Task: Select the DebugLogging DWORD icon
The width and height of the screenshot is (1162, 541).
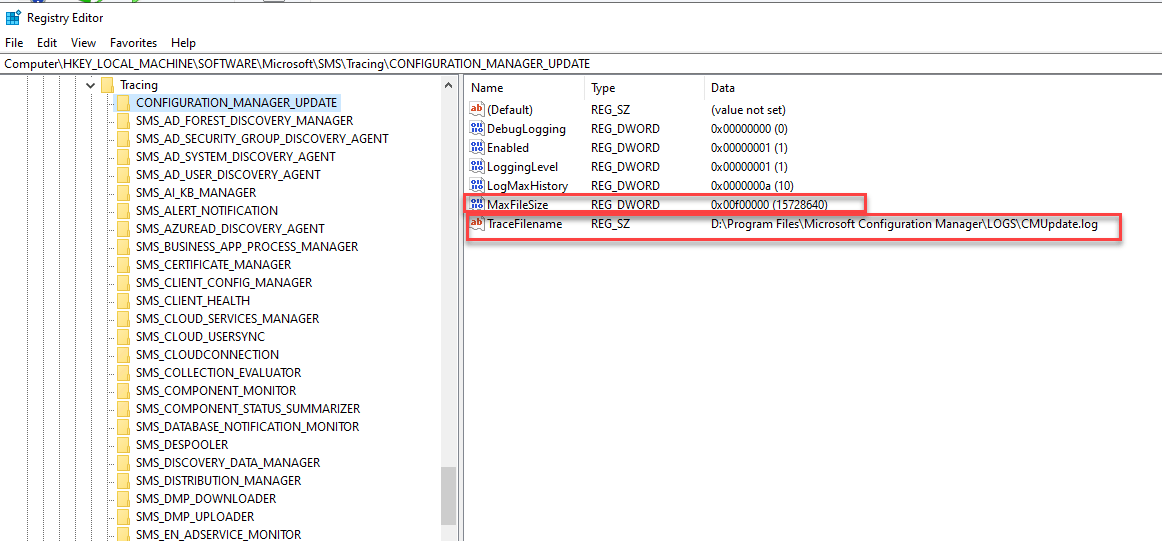Action: click(477, 129)
